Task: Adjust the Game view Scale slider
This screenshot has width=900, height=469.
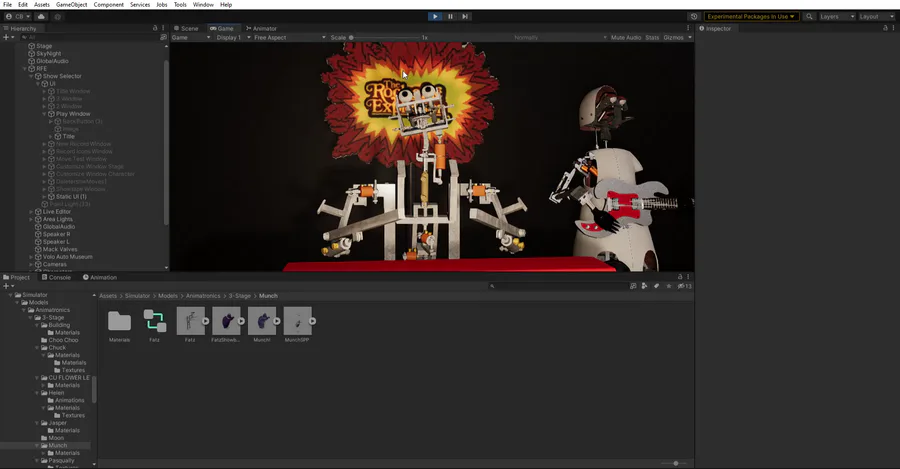Action: pyautogui.click(x=386, y=37)
